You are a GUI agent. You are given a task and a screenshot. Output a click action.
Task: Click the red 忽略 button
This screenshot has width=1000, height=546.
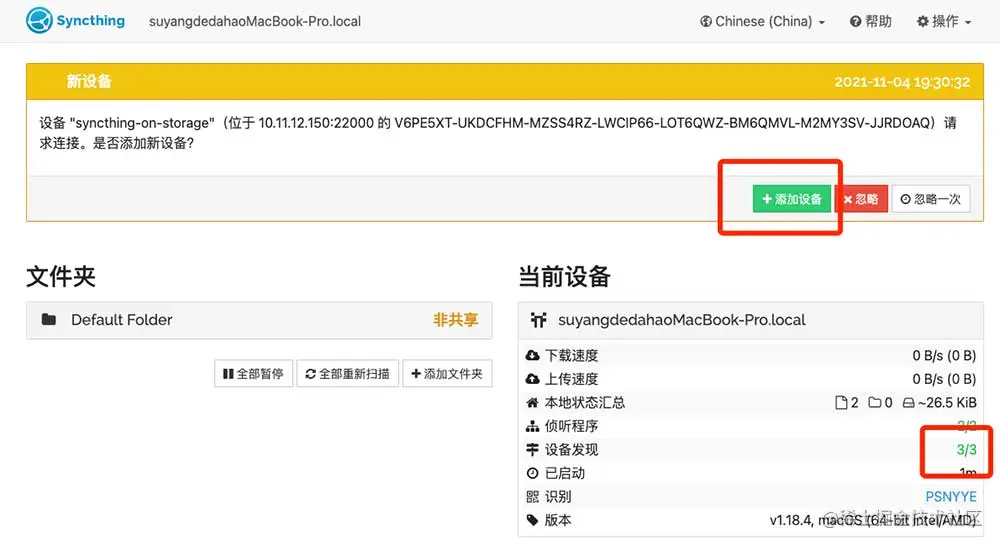(x=861, y=199)
